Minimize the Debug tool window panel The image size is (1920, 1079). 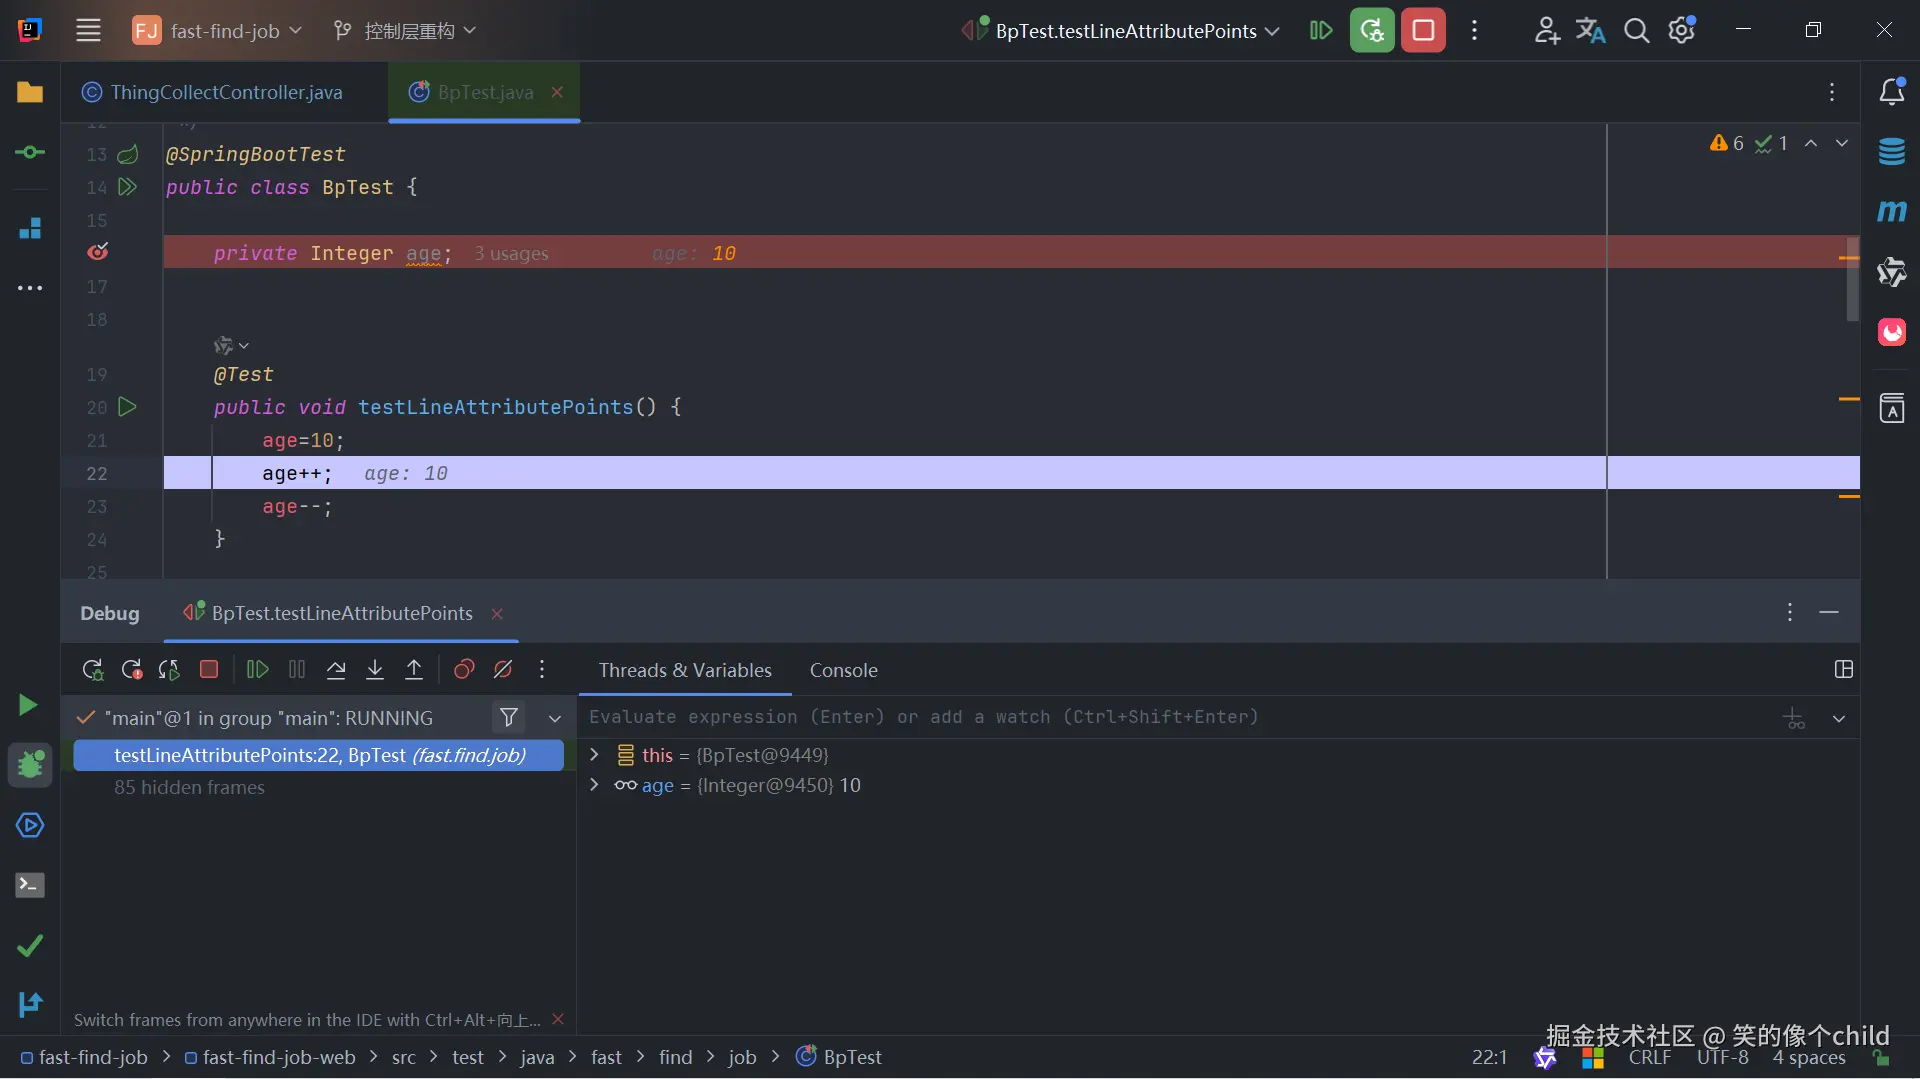pyautogui.click(x=1829, y=612)
